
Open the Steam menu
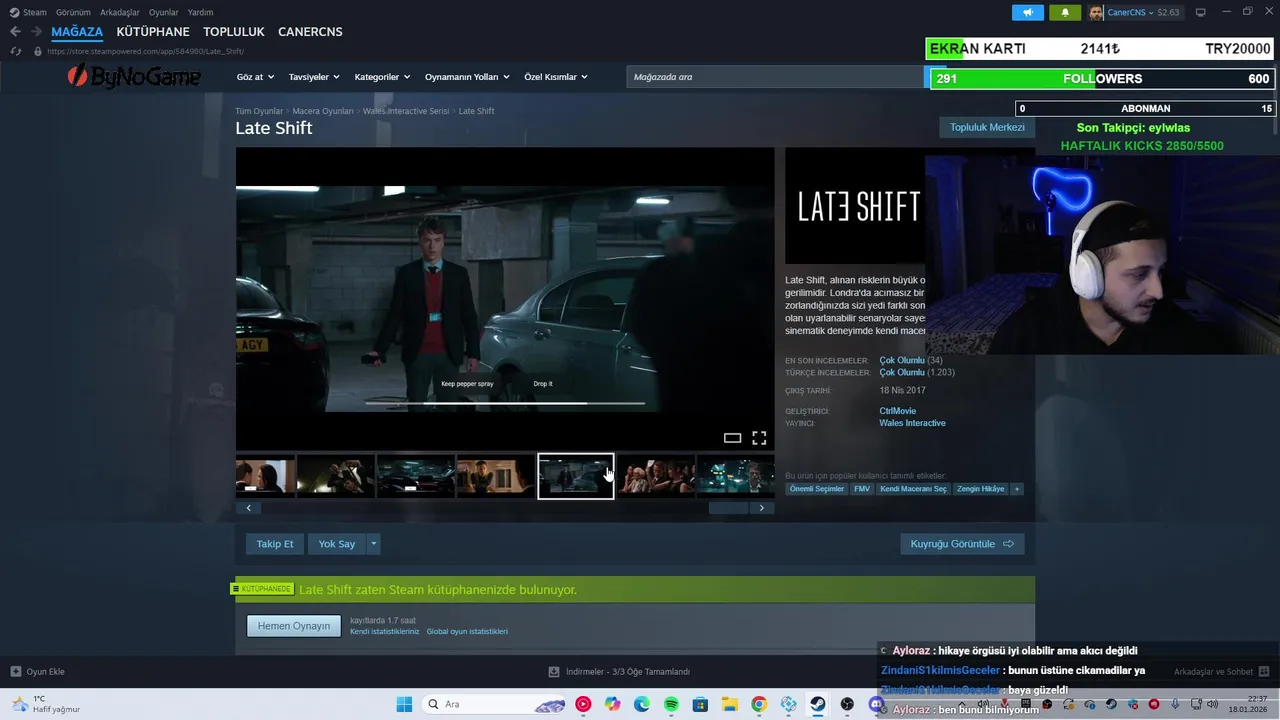pos(35,12)
